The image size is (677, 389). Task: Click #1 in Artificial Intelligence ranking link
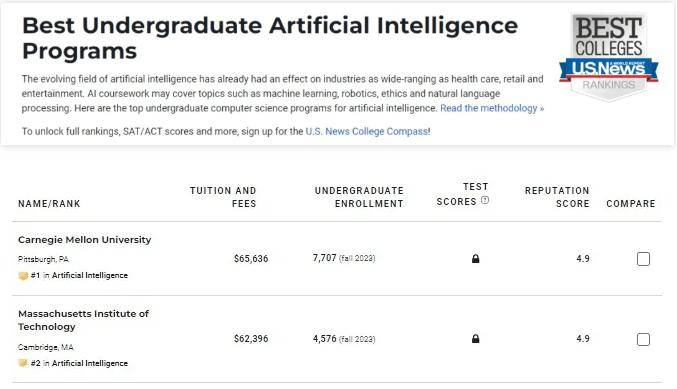(79, 275)
